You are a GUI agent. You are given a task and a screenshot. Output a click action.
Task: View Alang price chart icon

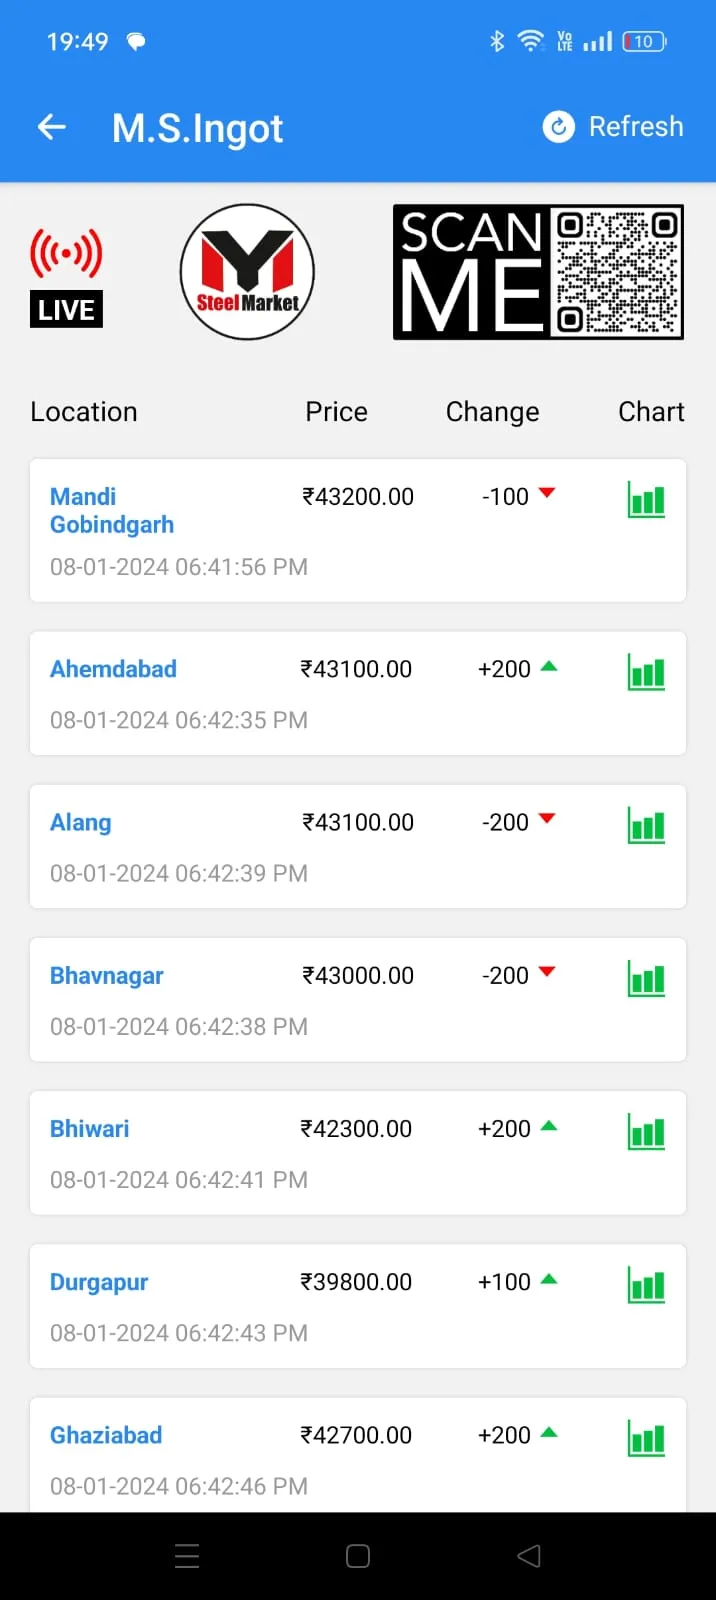646,825
